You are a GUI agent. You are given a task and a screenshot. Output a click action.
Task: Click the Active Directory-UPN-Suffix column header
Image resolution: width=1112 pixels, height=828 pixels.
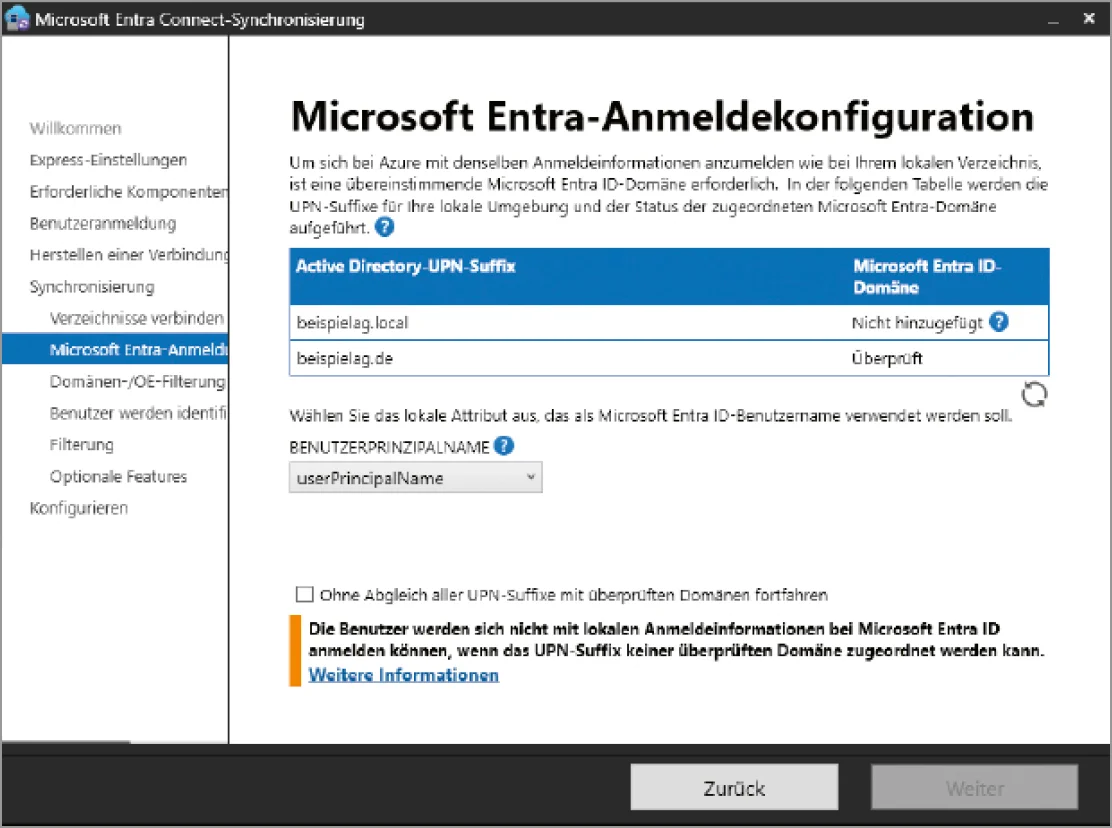[406, 266]
